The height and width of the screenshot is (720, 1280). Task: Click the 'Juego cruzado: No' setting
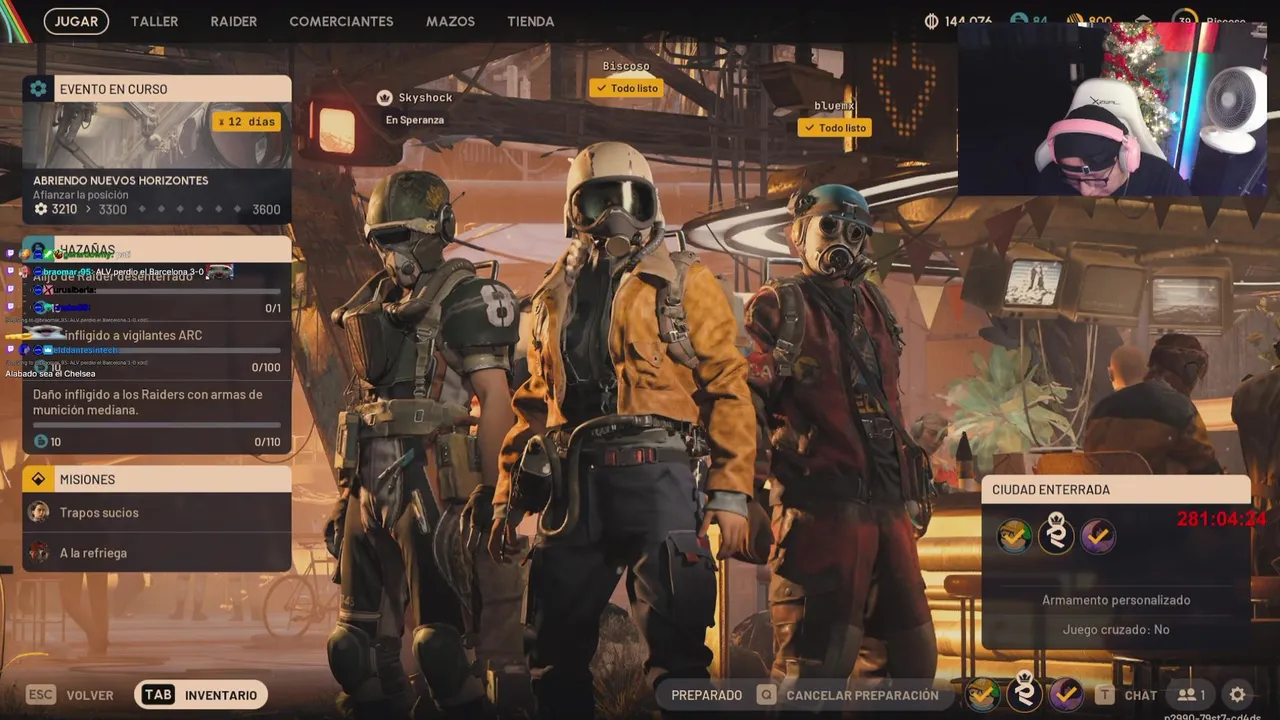[1116, 629]
